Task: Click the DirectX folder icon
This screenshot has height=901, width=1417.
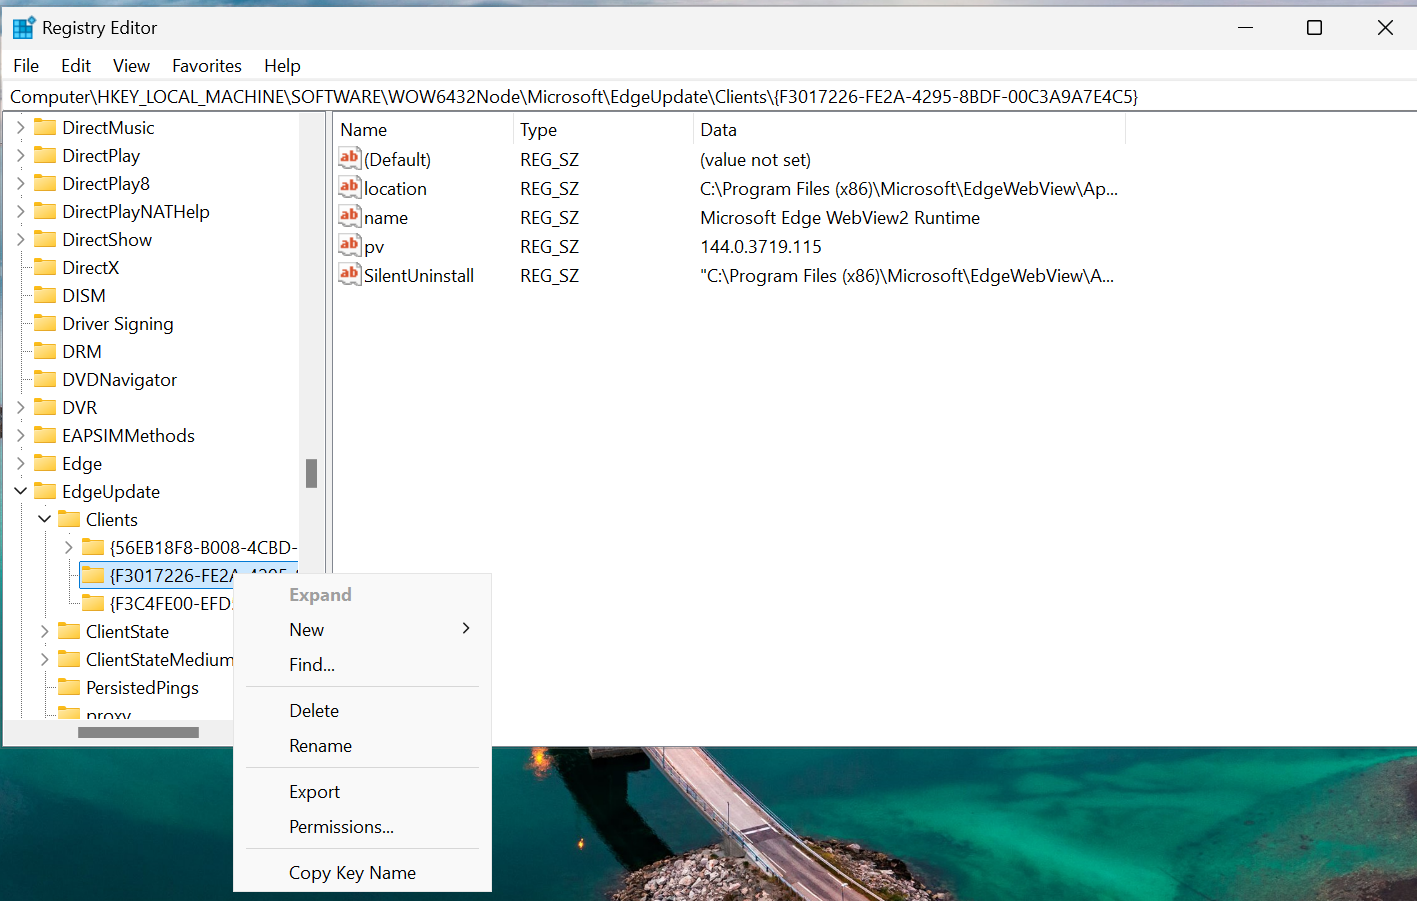Action: tap(45, 267)
